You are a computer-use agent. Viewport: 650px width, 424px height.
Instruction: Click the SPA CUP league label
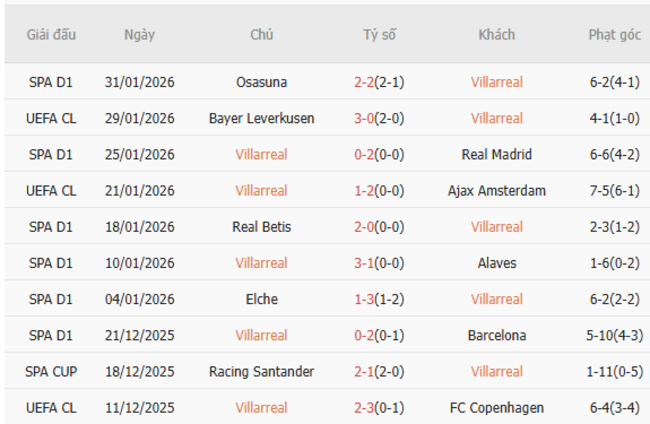click(52, 371)
